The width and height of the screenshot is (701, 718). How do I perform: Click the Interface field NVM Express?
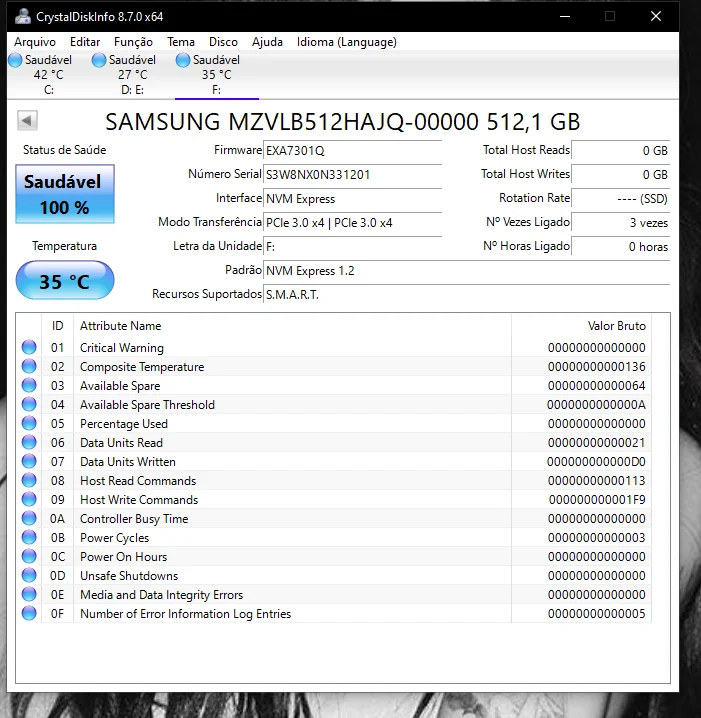click(x=353, y=199)
